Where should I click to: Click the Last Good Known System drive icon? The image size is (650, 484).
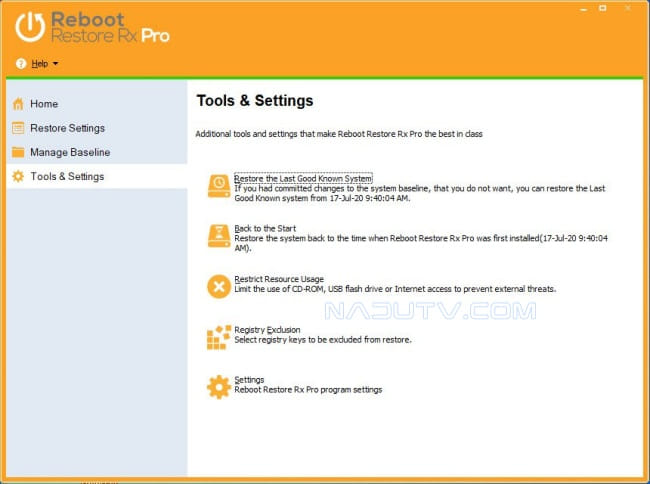click(x=219, y=186)
